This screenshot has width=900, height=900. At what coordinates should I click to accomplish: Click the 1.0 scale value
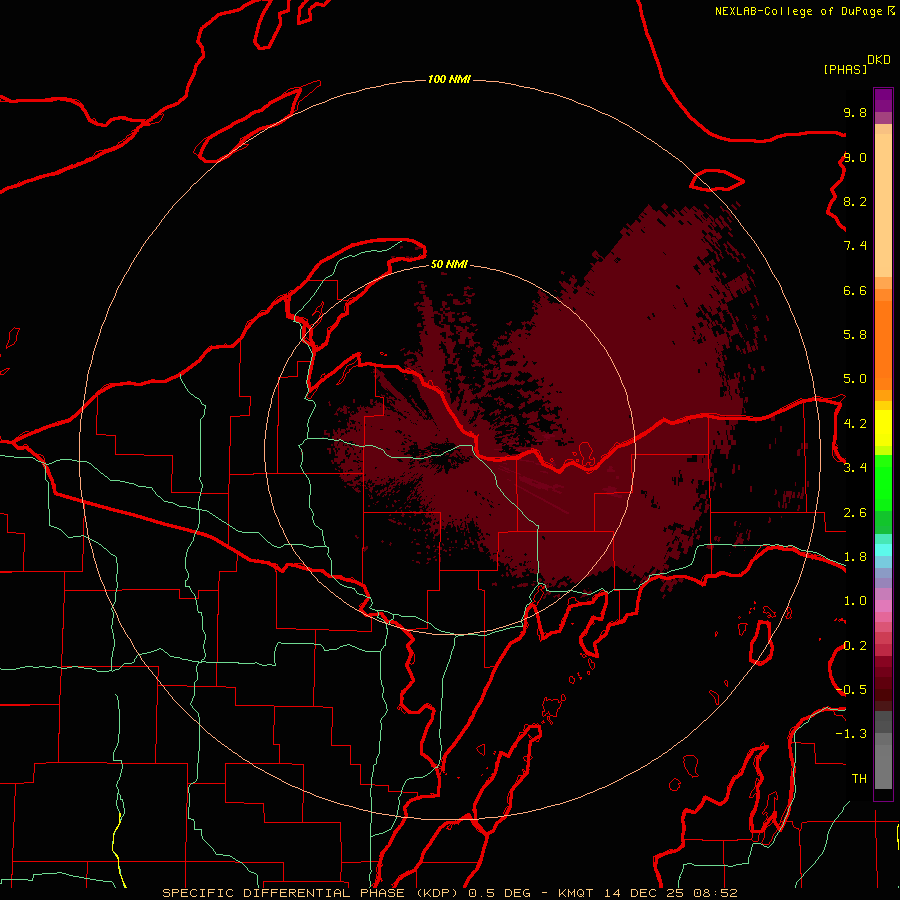(x=855, y=601)
